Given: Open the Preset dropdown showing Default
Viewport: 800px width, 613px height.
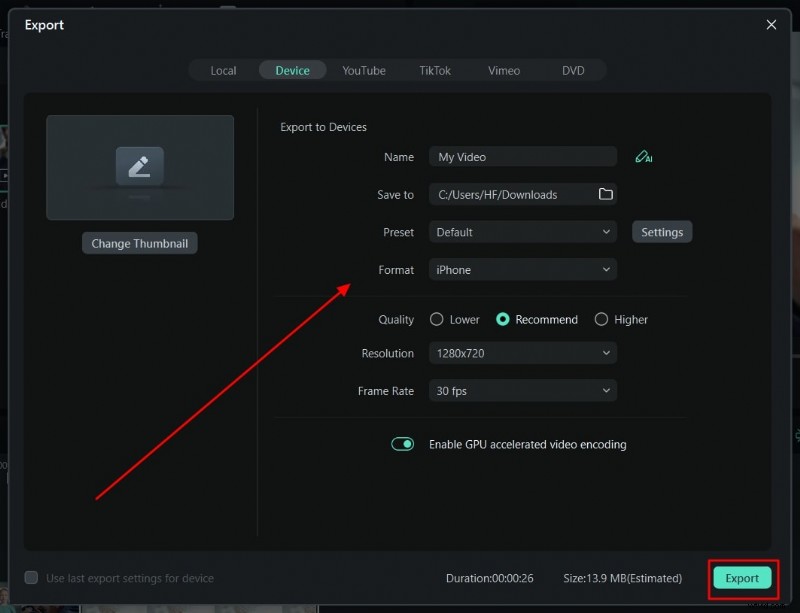Looking at the screenshot, I should [x=522, y=231].
